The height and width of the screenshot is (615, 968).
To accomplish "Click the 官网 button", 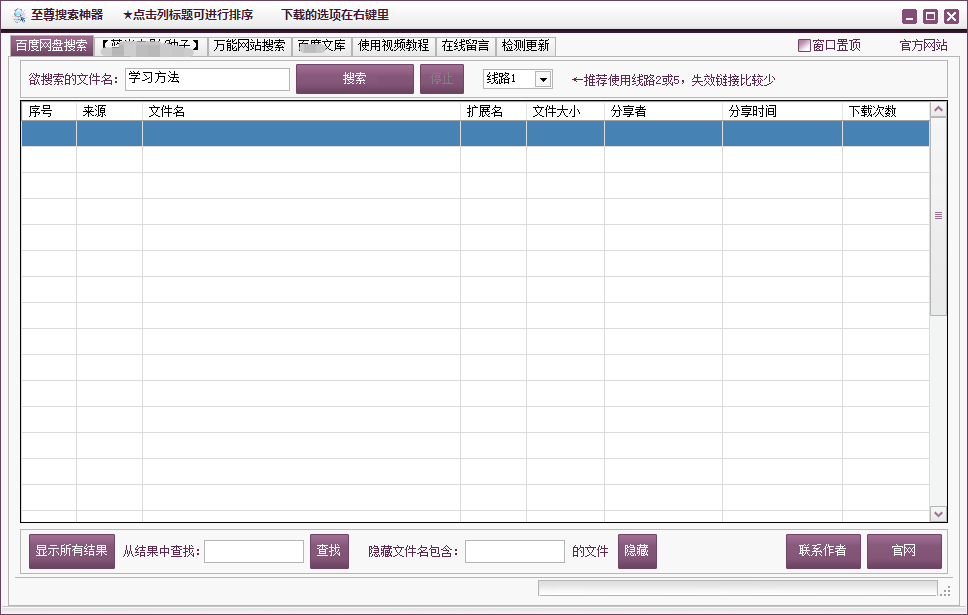I will pyautogui.click(x=904, y=551).
